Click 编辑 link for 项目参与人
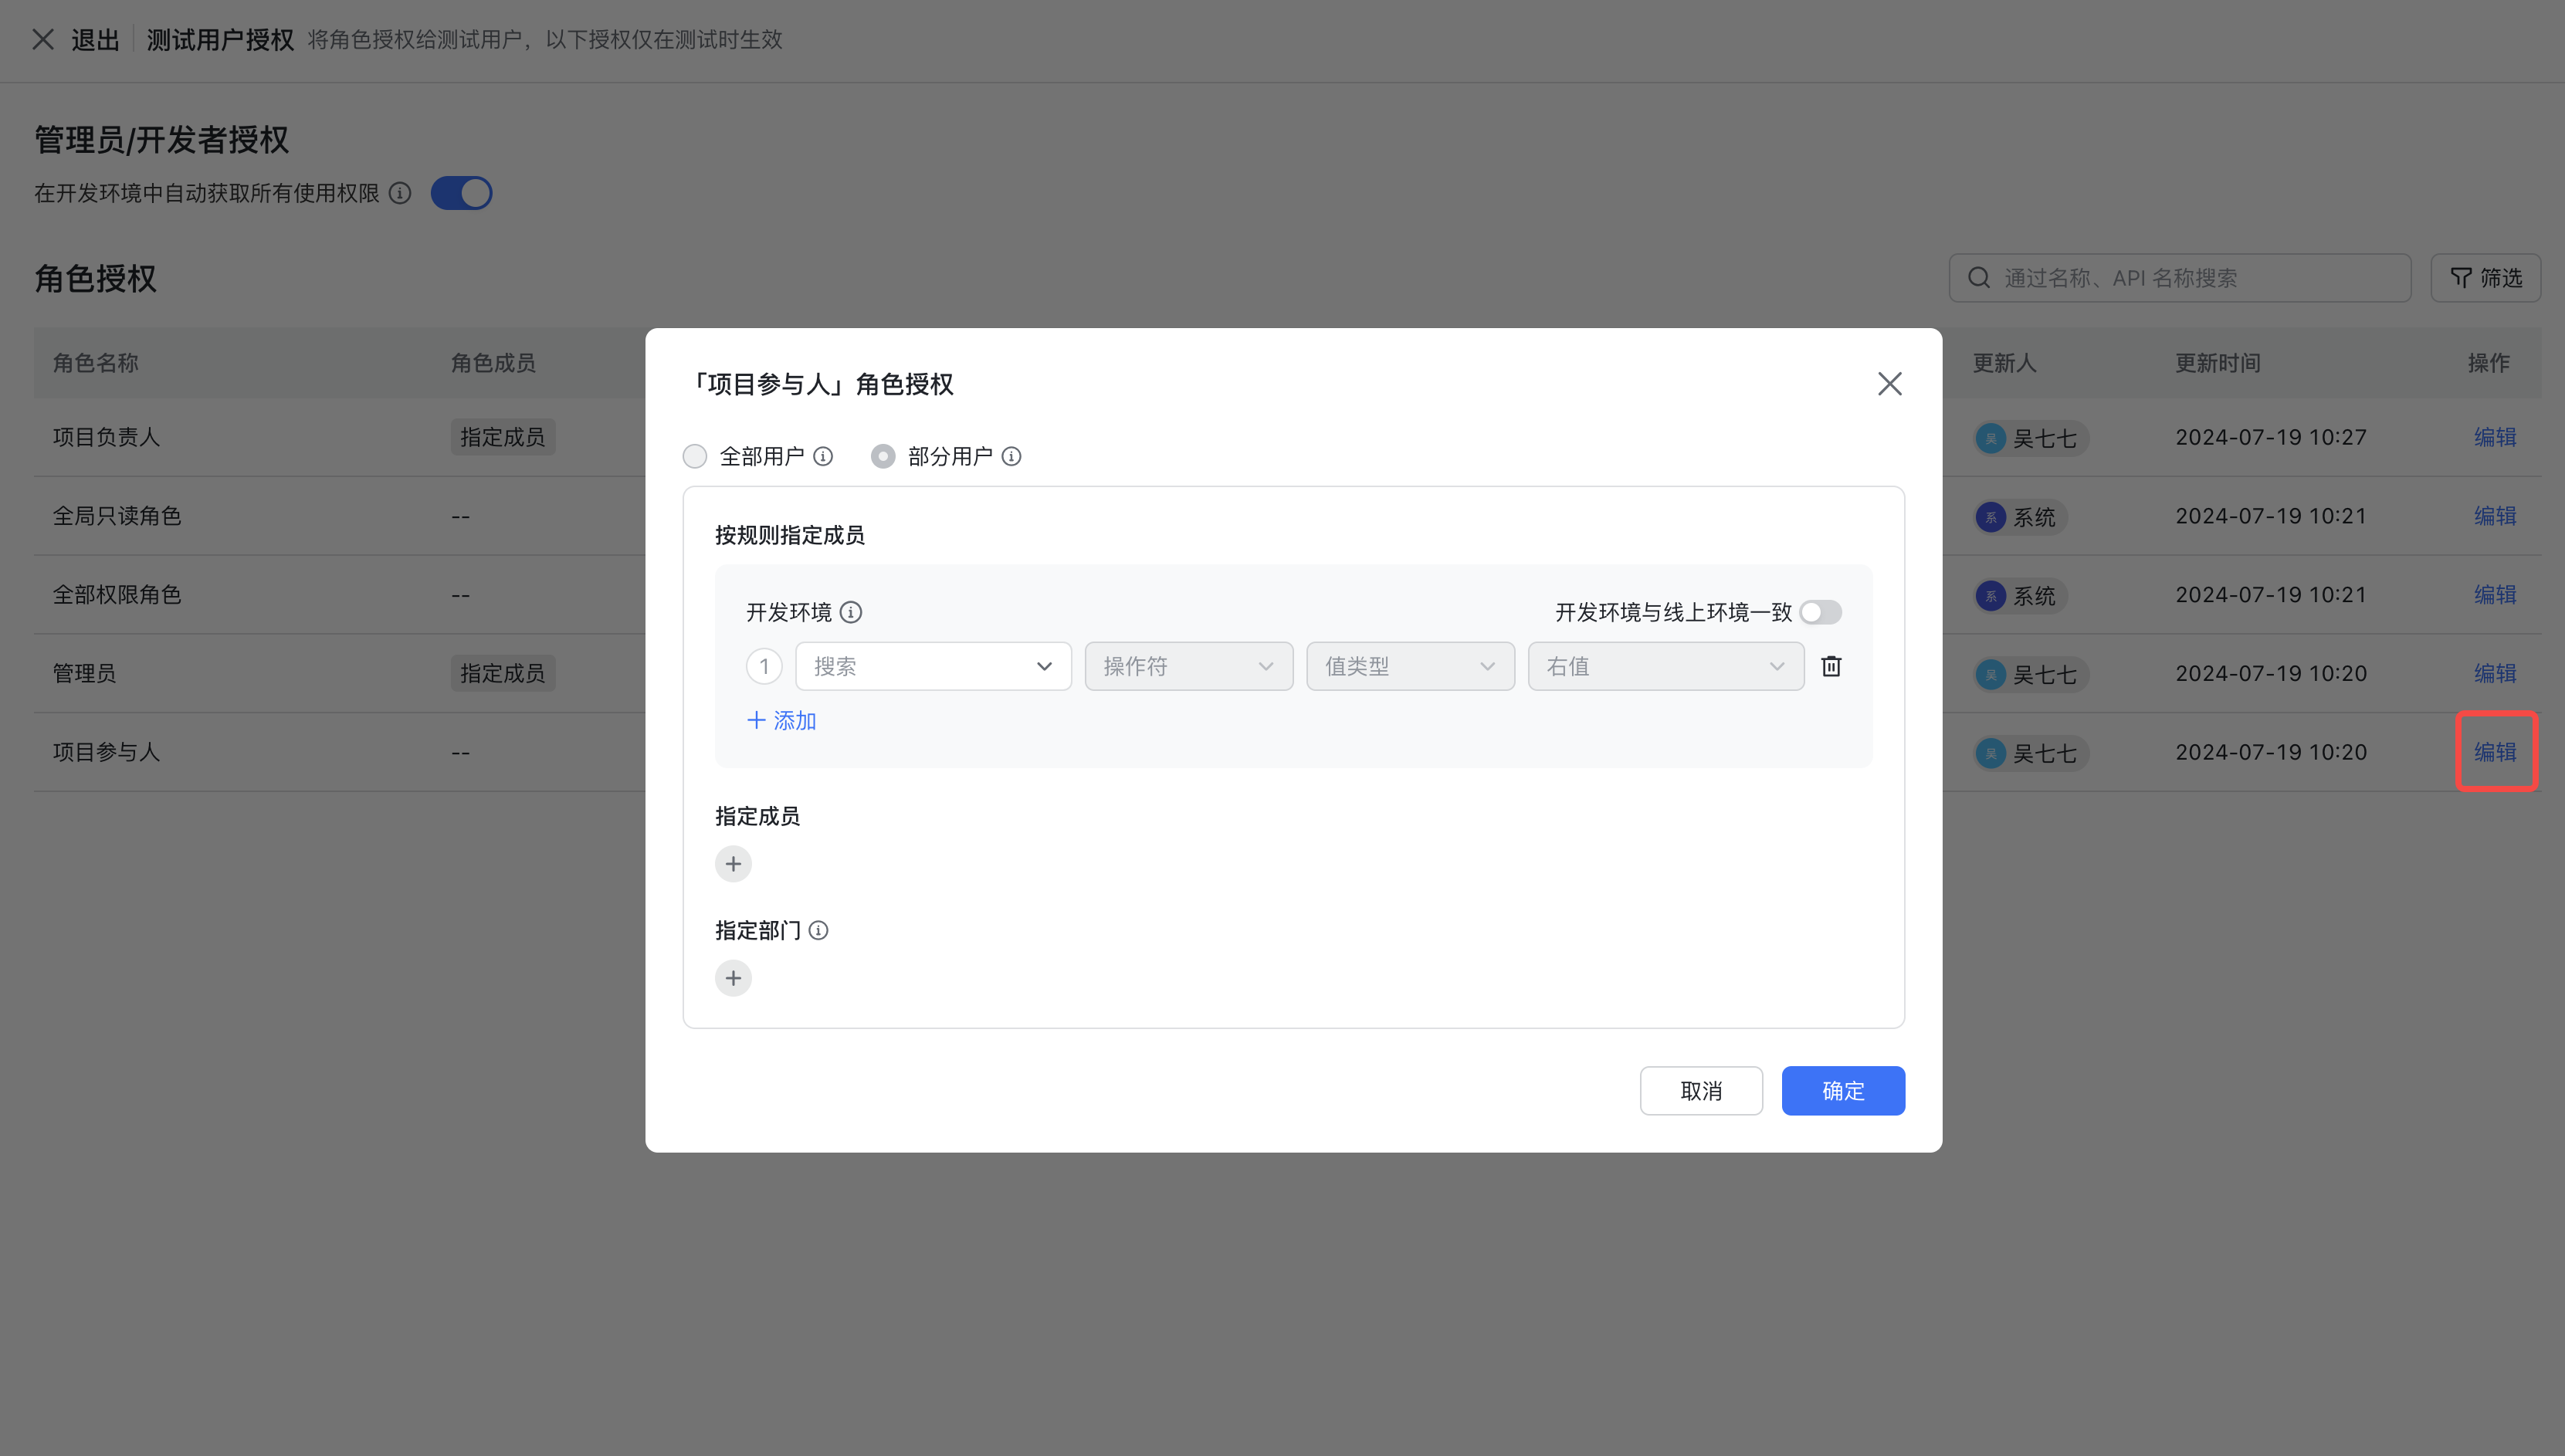Screen dimensions: 2565x1456 click(x=2495, y=752)
